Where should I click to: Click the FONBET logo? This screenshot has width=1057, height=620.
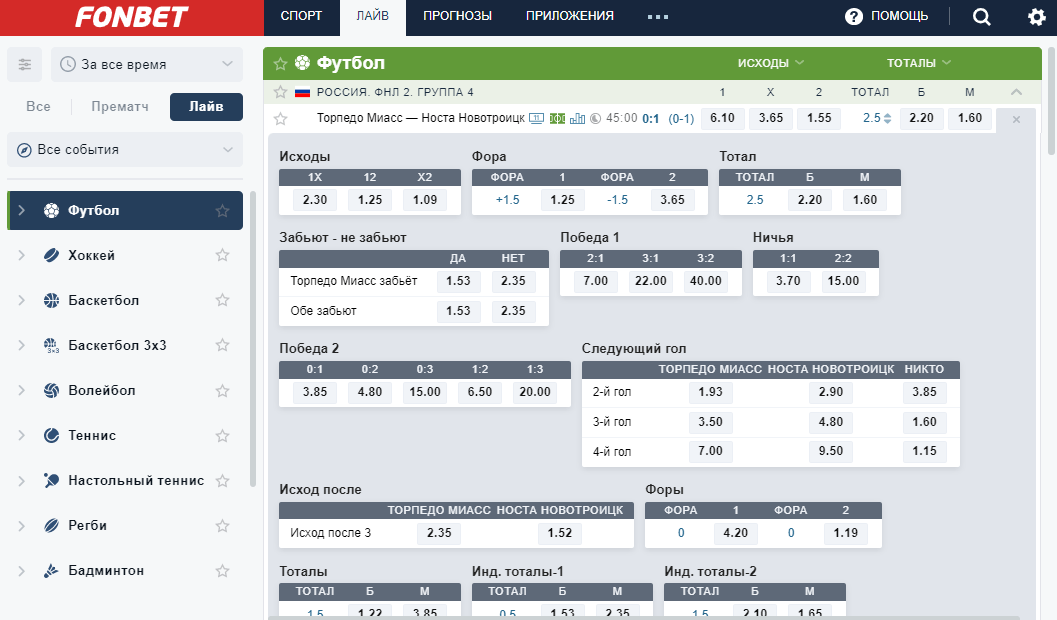point(131,18)
